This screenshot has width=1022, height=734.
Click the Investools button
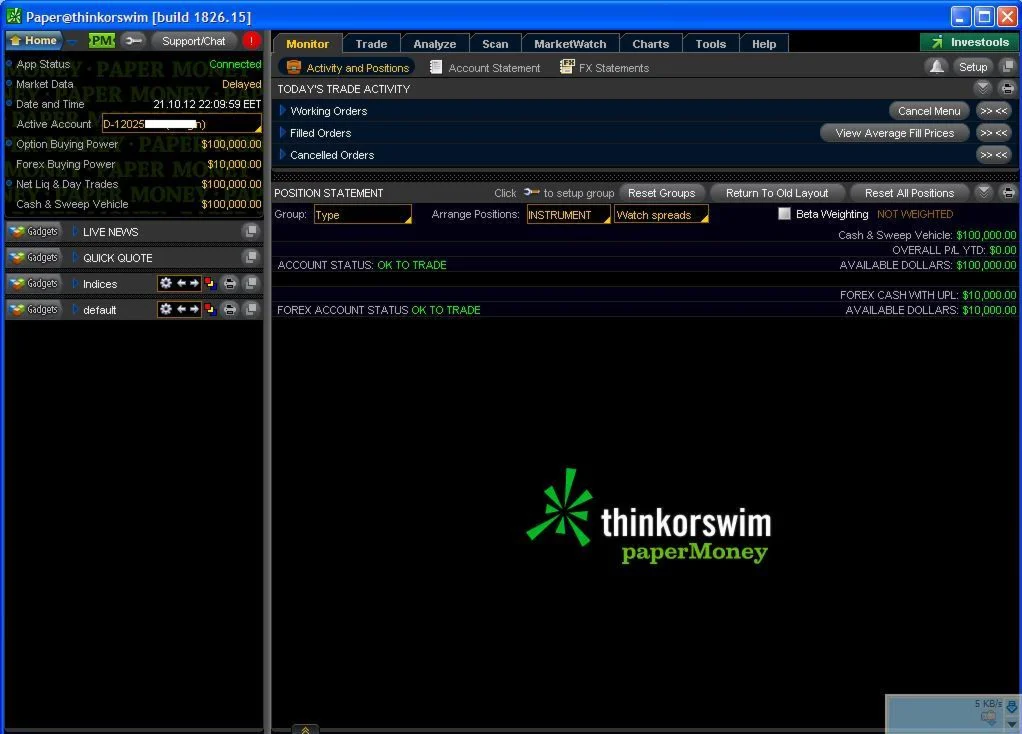[970, 42]
